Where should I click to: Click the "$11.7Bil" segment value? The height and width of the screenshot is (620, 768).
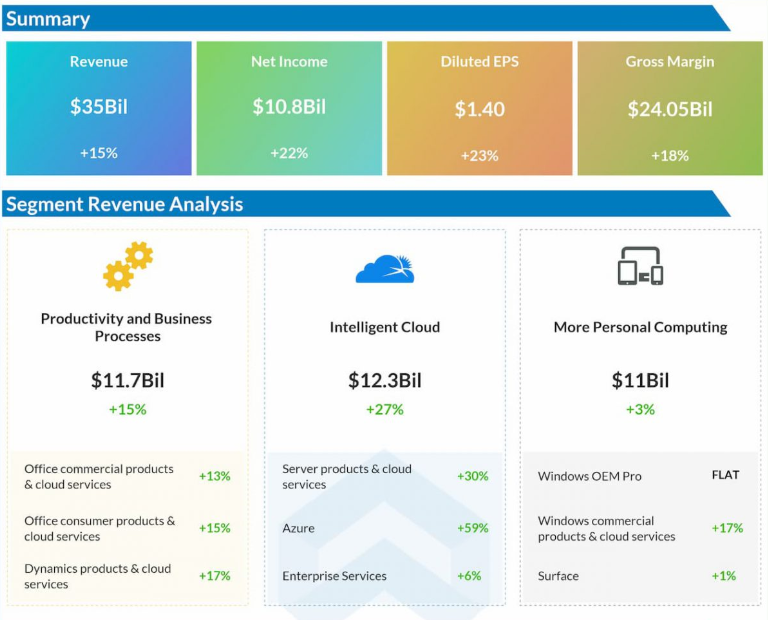coord(127,380)
